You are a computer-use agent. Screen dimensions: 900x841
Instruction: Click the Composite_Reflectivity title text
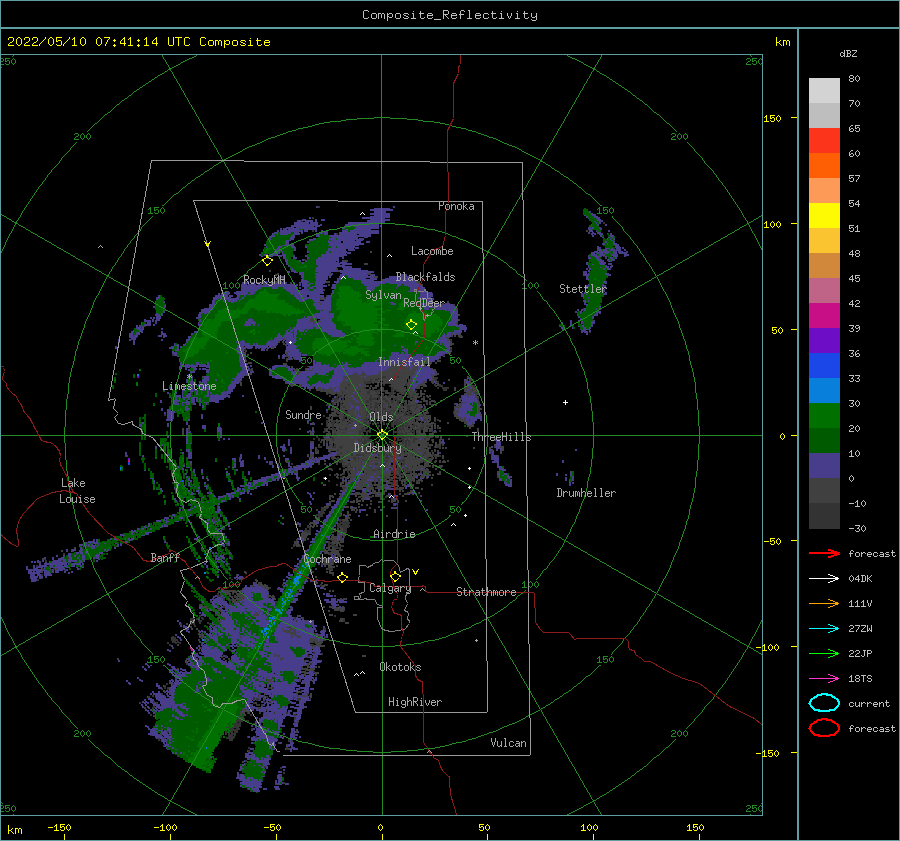450,15
